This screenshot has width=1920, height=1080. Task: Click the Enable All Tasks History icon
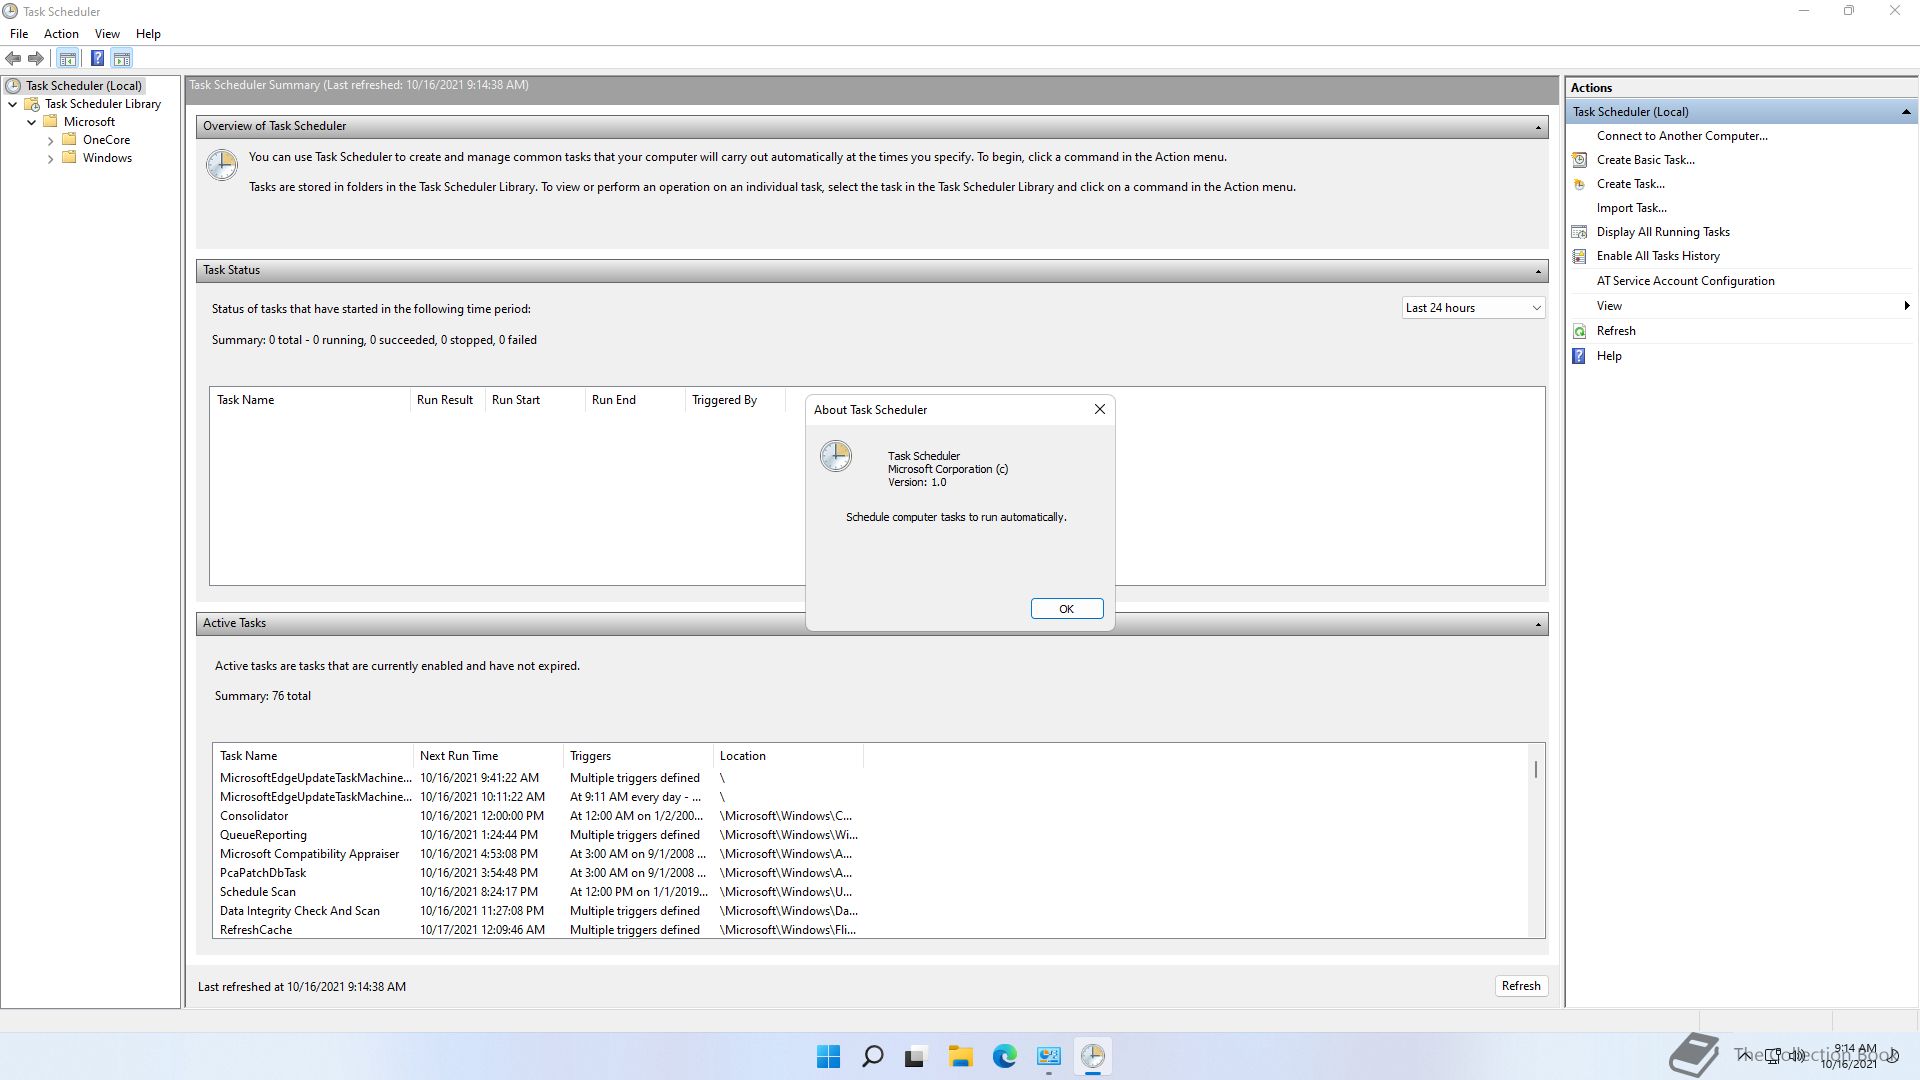point(1579,256)
